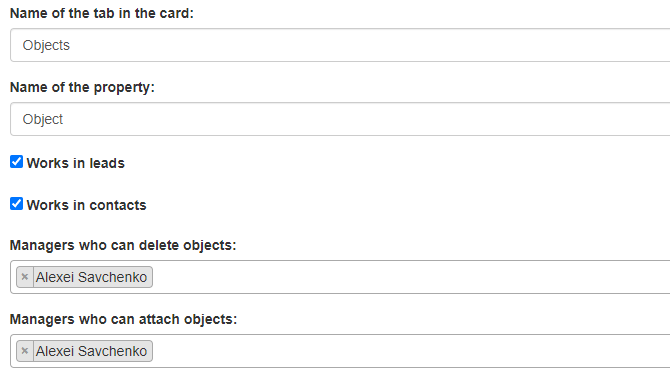Click the 'Name of the tab in the card' label
670x370 pixels.
pos(102,13)
